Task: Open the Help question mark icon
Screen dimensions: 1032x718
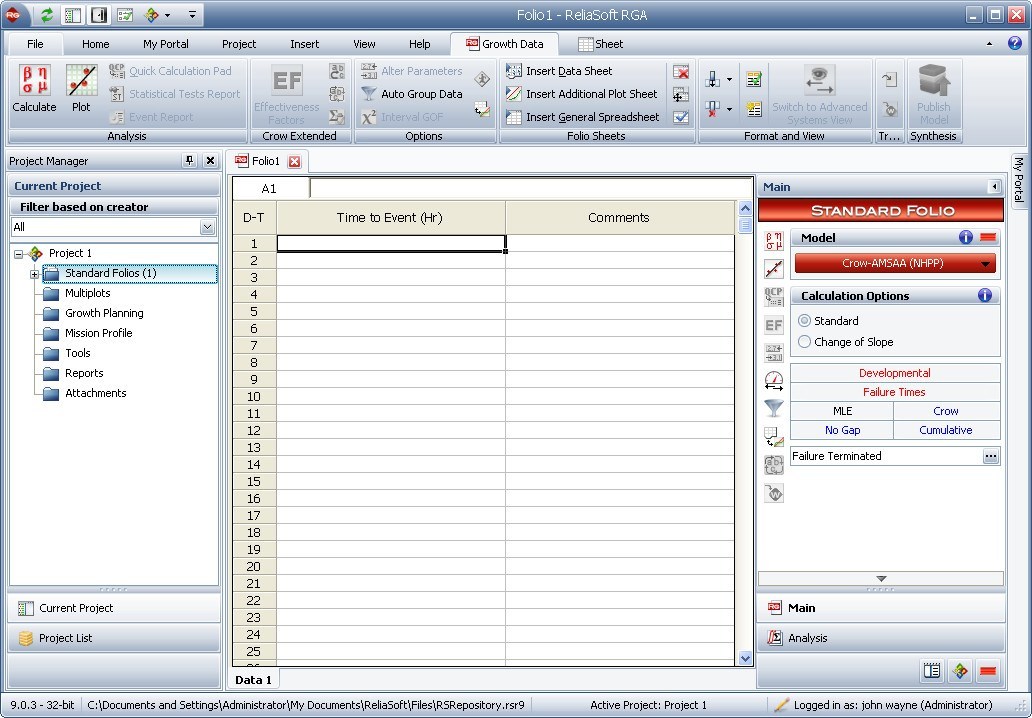Action: [x=1014, y=43]
